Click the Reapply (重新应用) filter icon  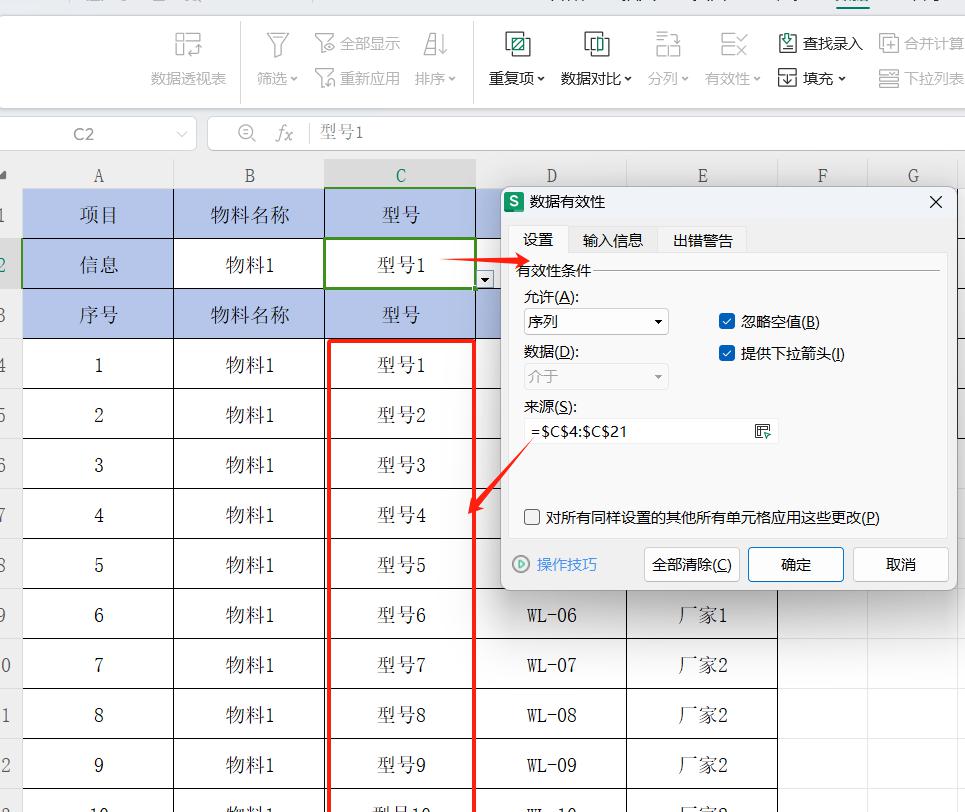(x=324, y=78)
